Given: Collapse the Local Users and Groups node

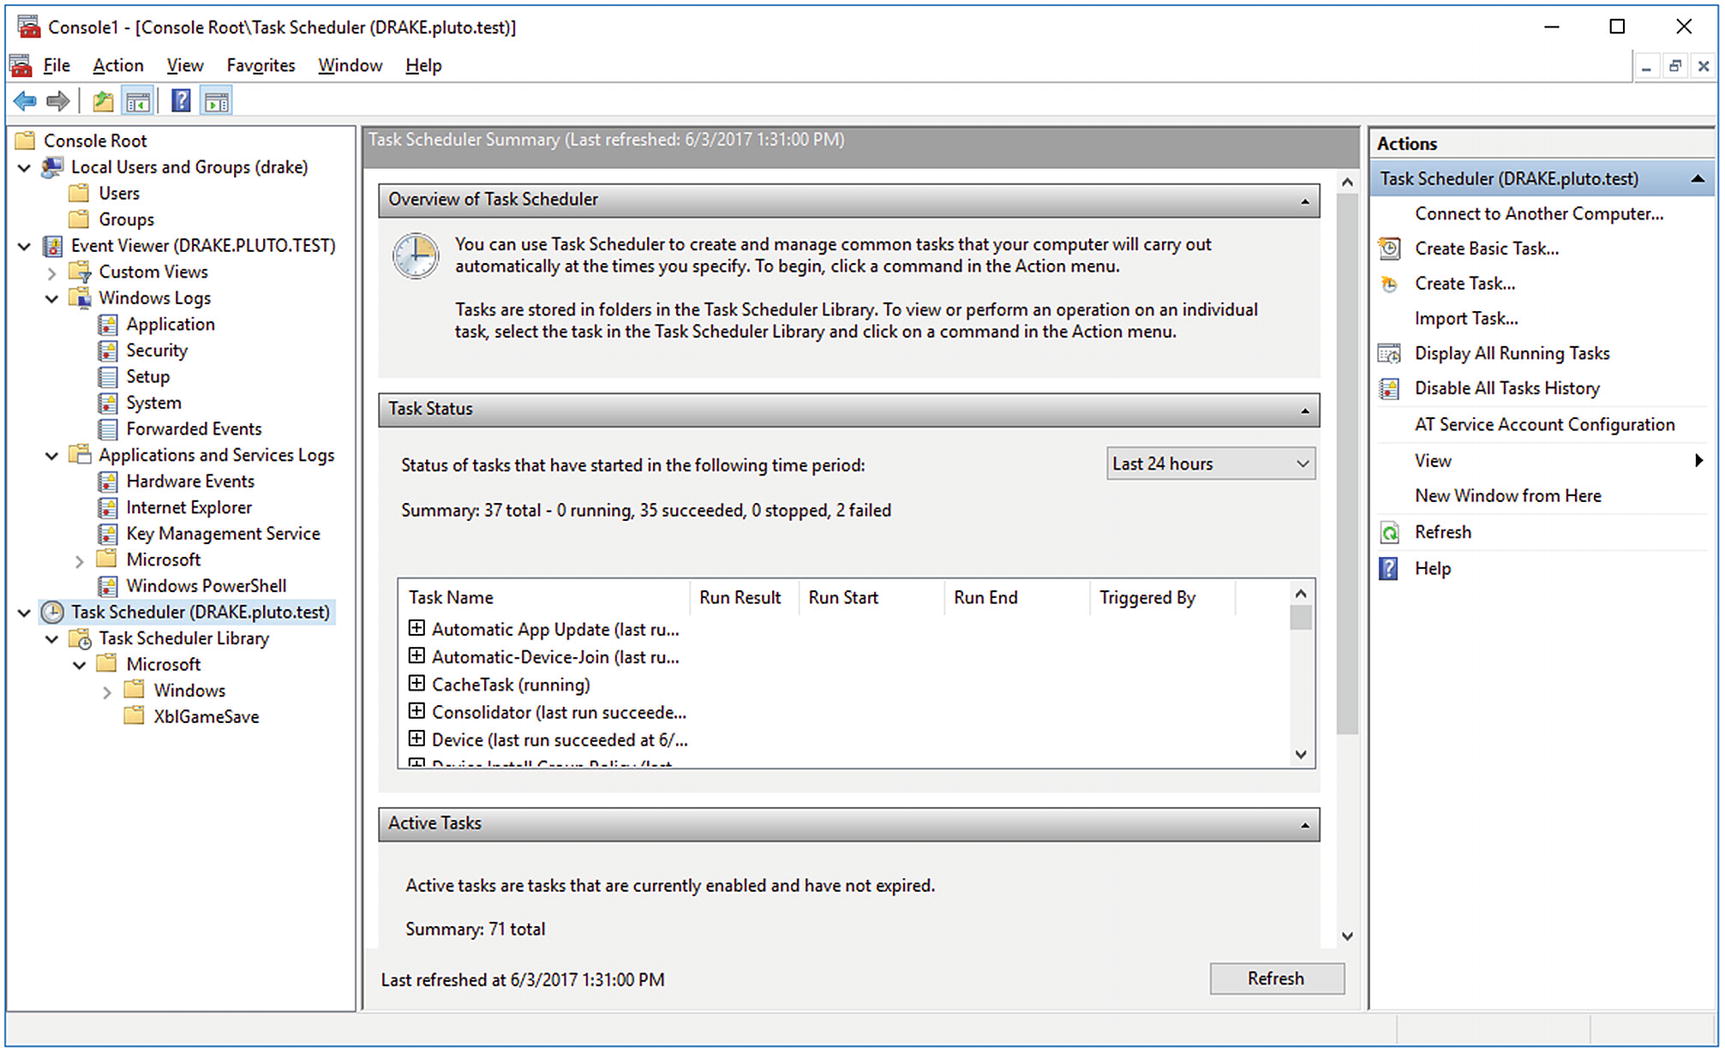Looking at the screenshot, I should click(24, 167).
